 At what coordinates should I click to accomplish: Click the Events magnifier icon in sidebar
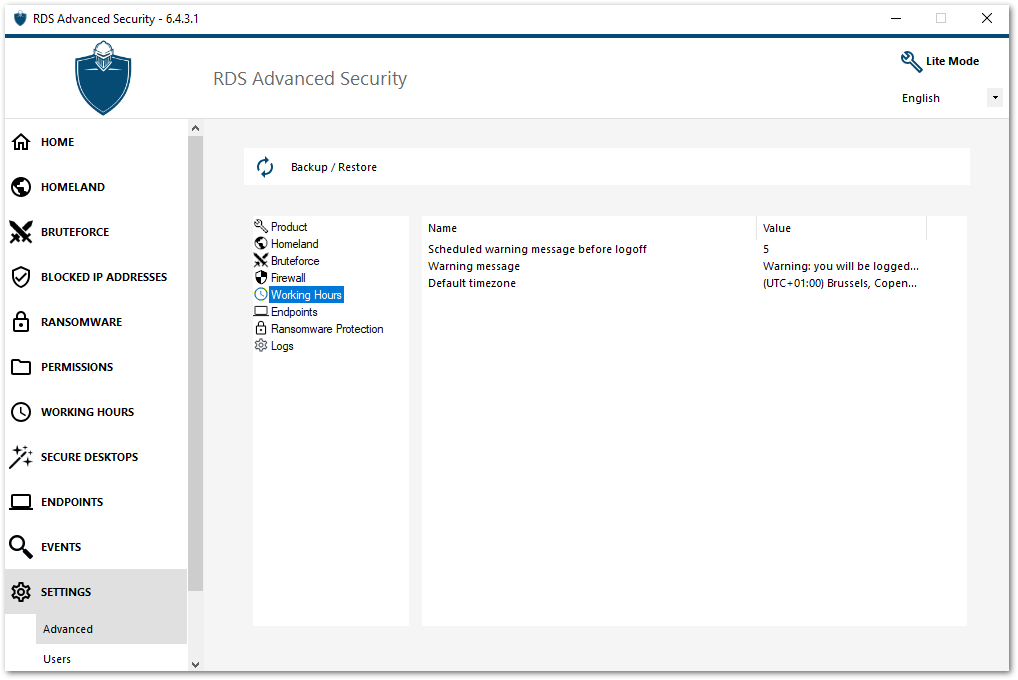[21, 547]
